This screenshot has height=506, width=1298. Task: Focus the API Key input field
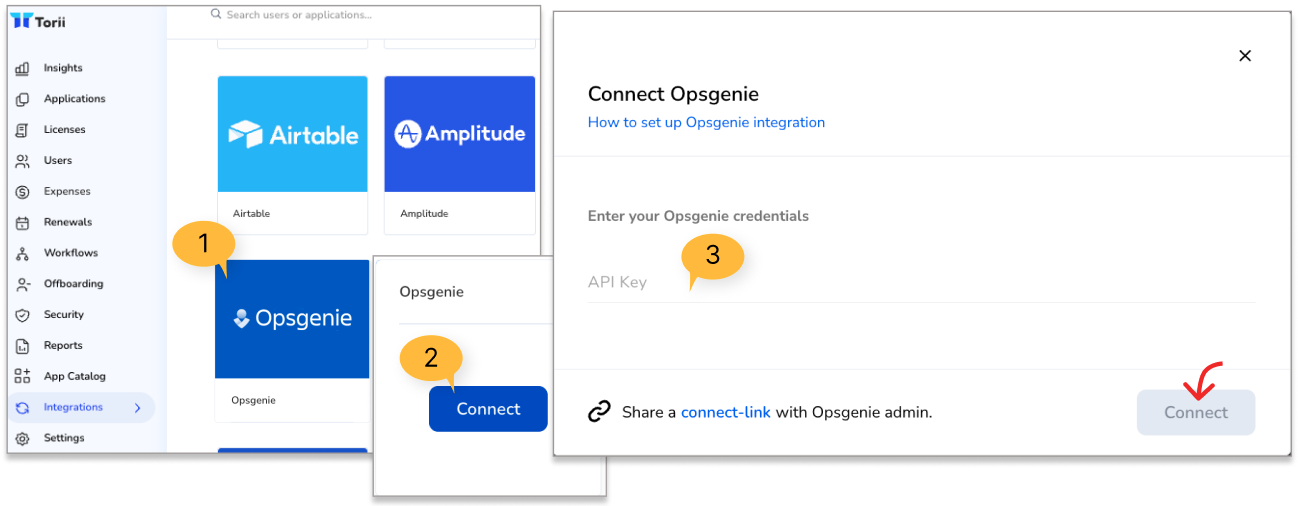(x=921, y=282)
